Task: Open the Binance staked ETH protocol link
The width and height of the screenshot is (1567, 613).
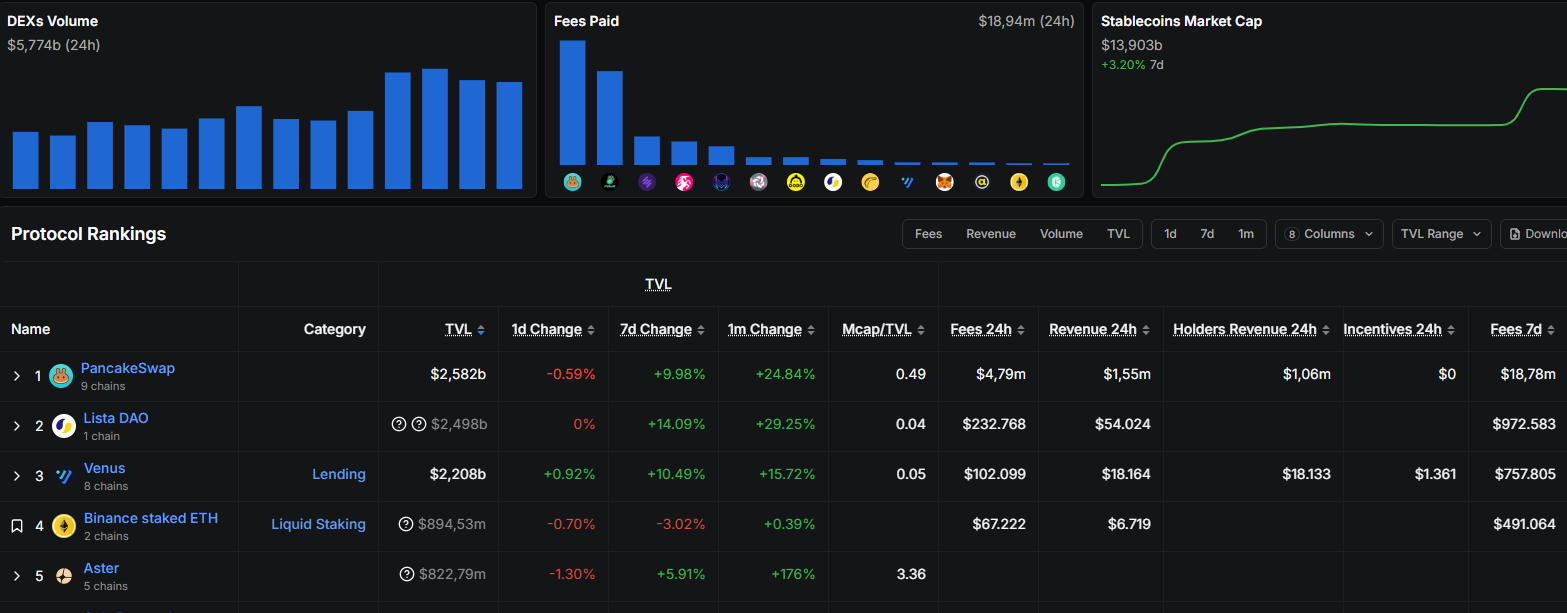Action: click(x=151, y=518)
